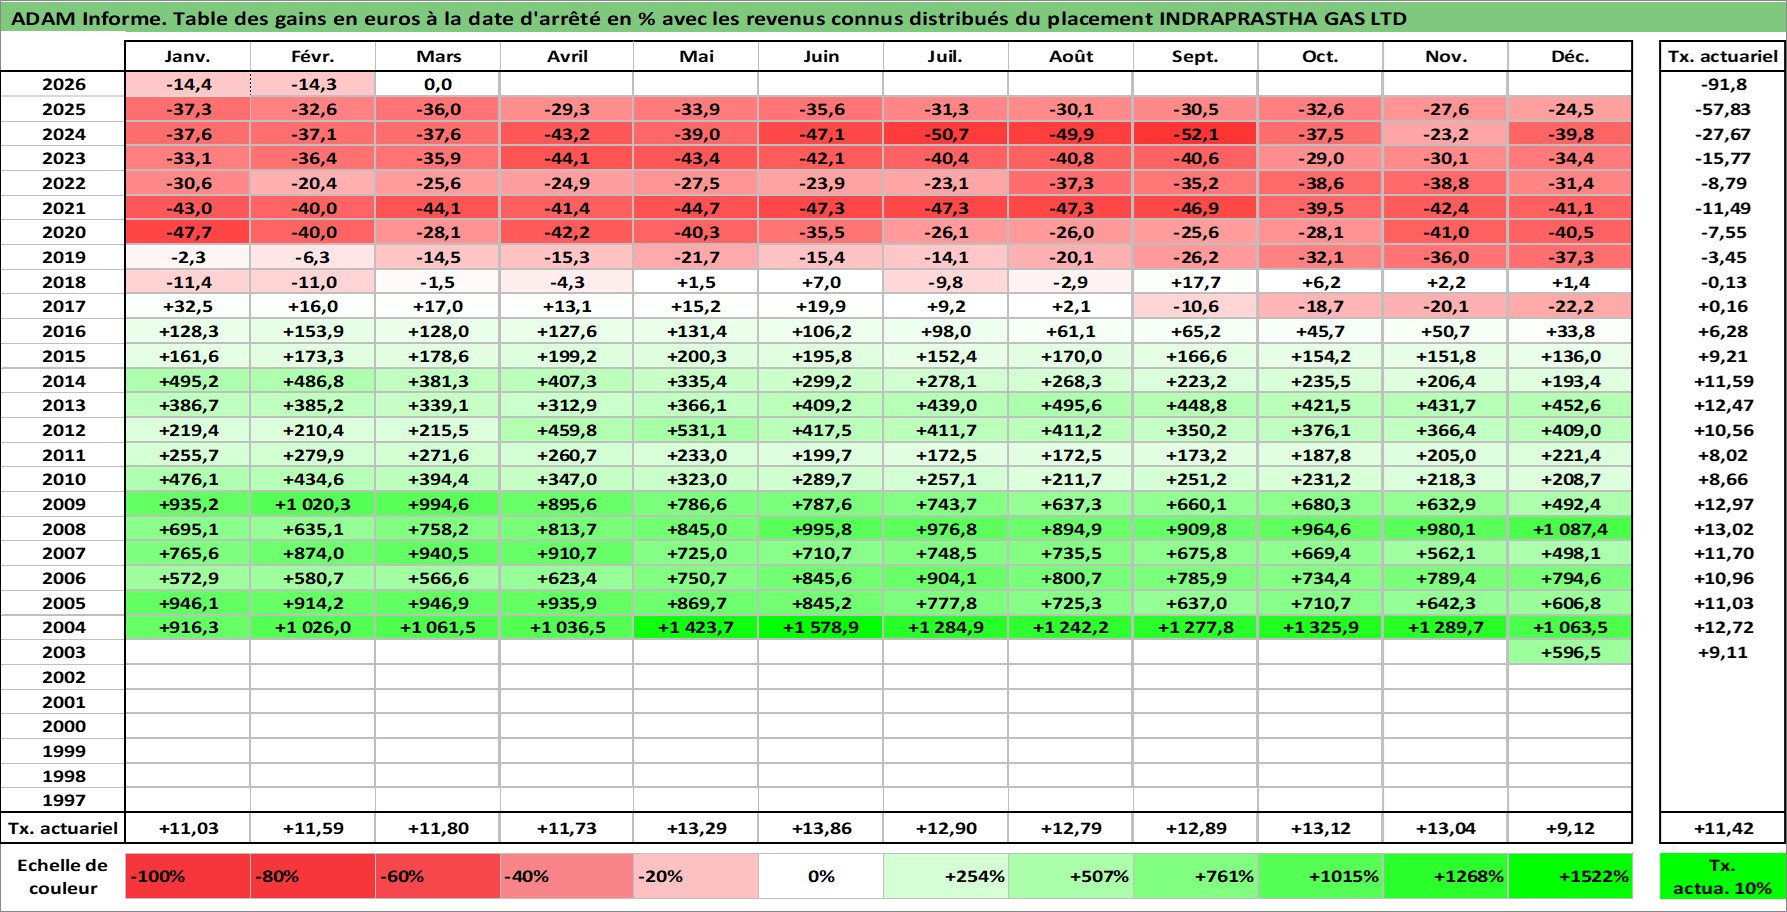
Task: Select the +9,11 actuarial rate for 2003
Action: [x=1723, y=652]
